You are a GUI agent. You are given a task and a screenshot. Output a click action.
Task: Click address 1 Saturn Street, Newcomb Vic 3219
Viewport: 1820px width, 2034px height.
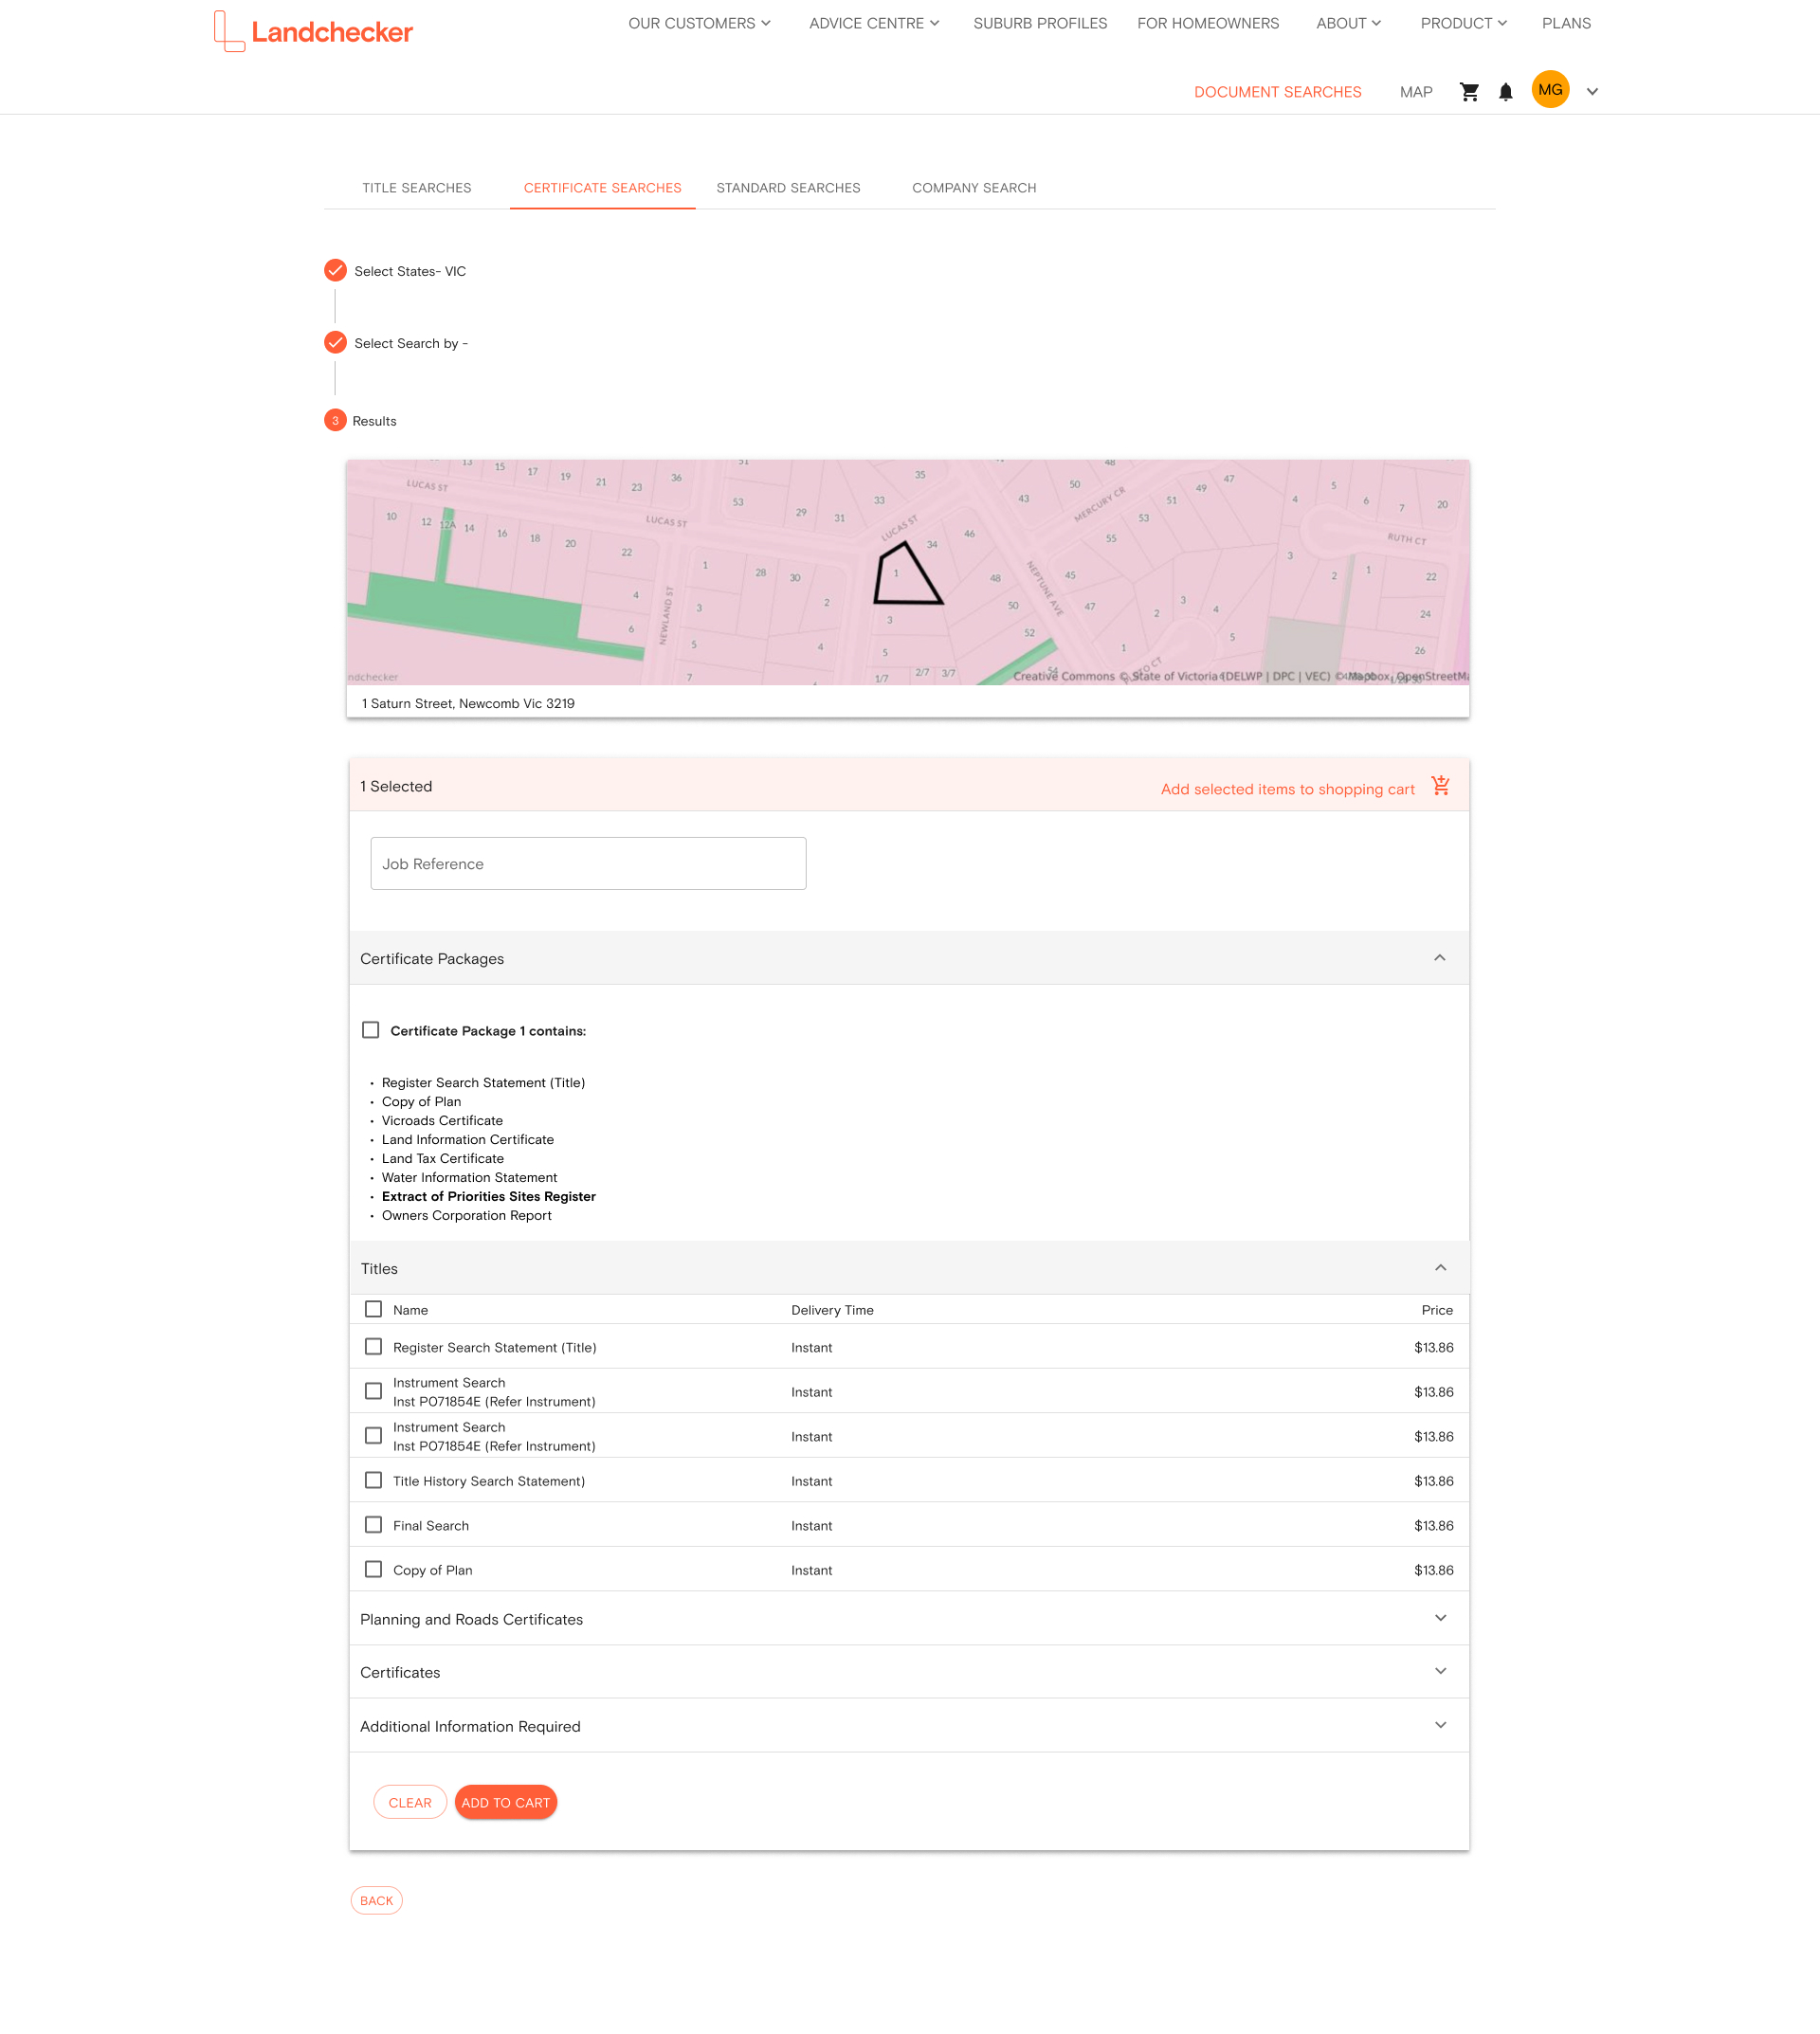click(468, 703)
